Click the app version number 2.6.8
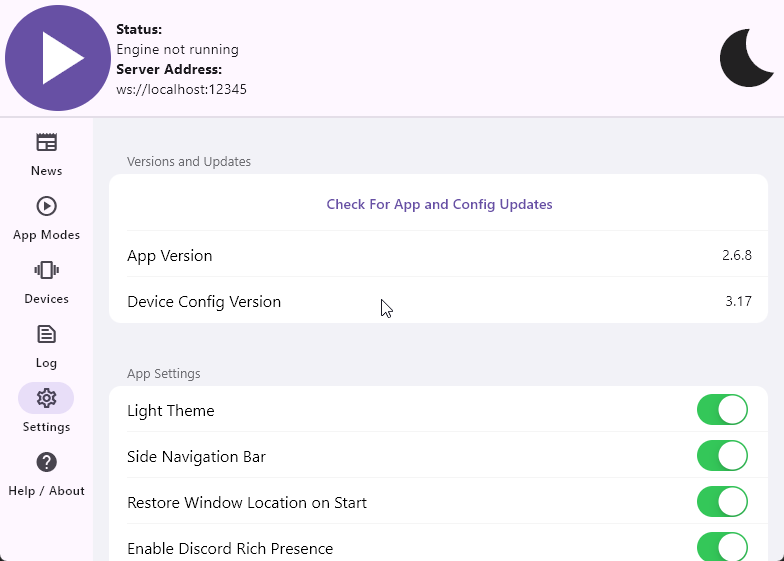 (736, 256)
